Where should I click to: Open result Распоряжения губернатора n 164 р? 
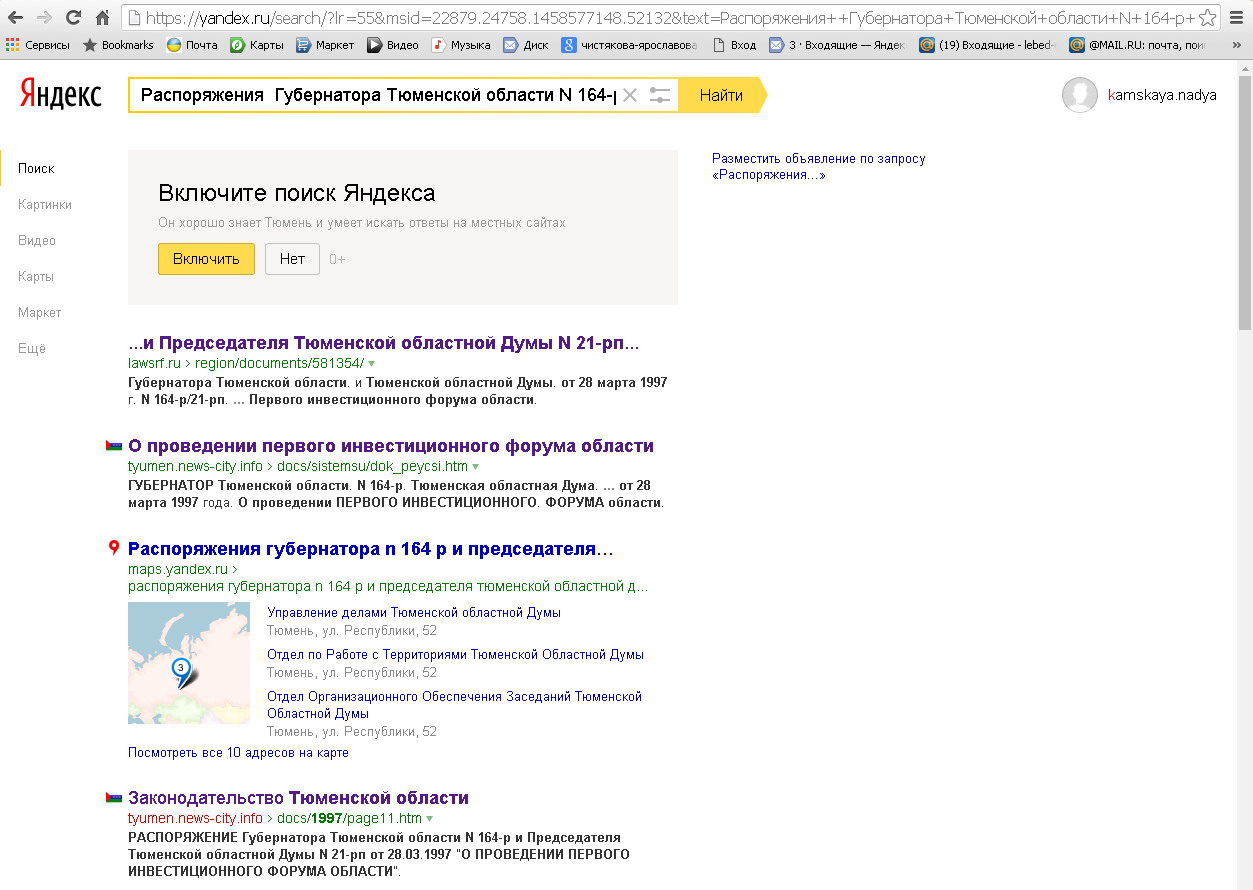371,549
